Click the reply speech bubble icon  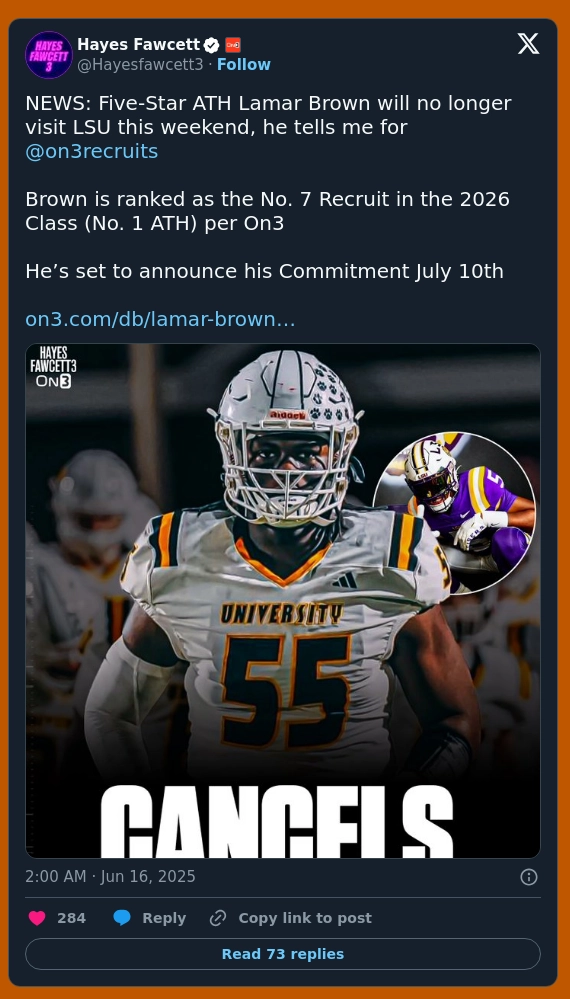click(122, 918)
